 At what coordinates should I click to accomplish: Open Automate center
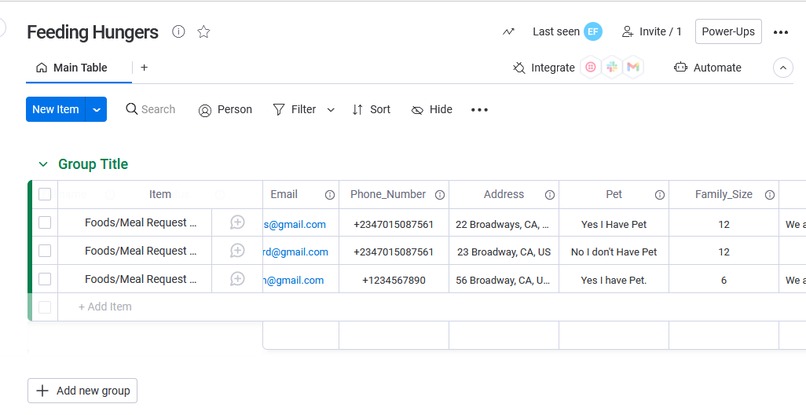tap(708, 67)
